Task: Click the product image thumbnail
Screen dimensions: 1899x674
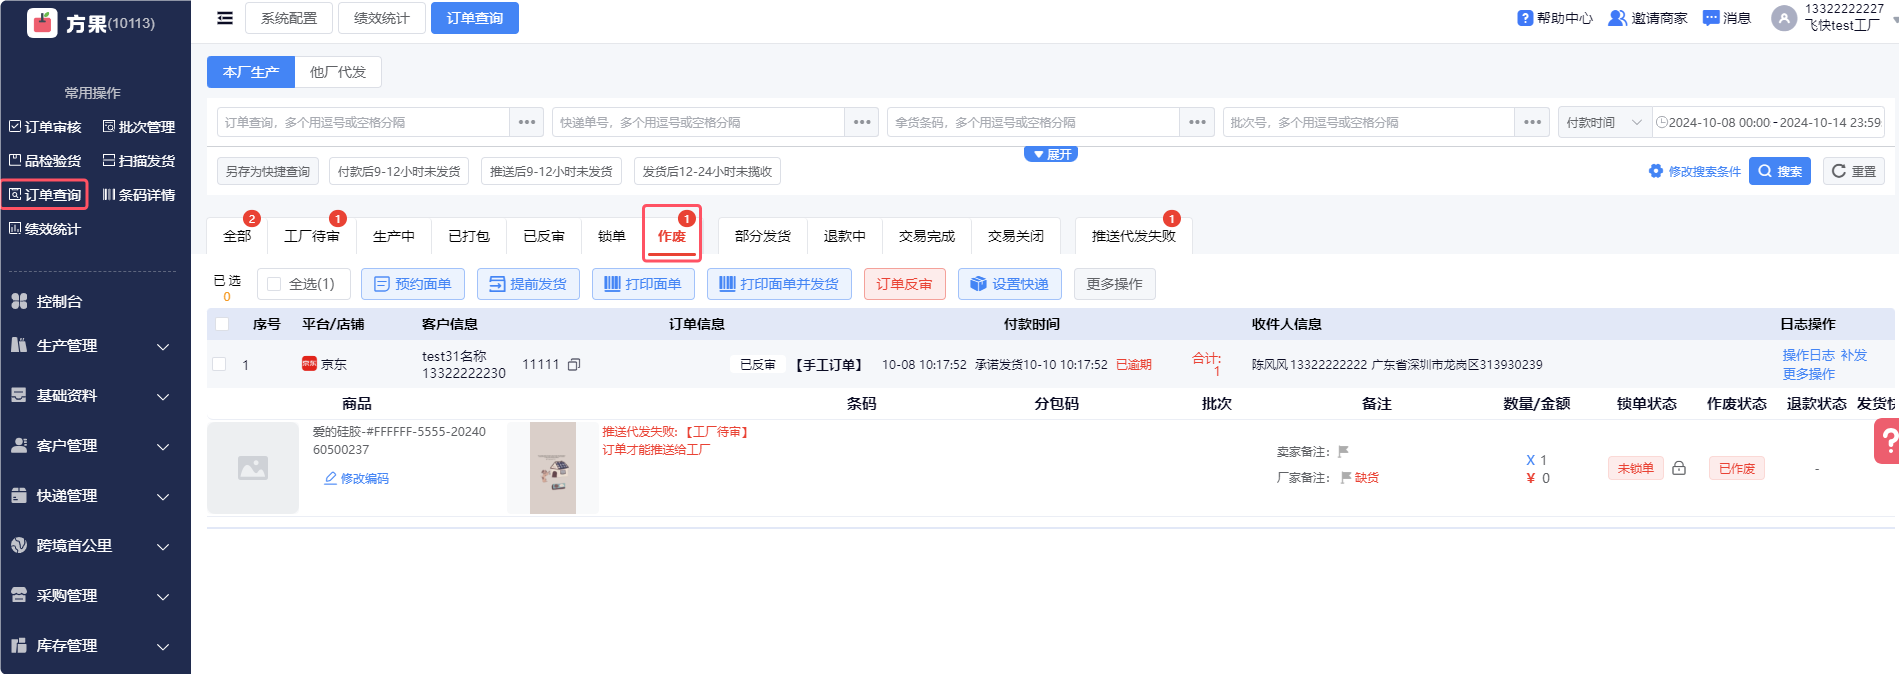Action: coord(553,468)
